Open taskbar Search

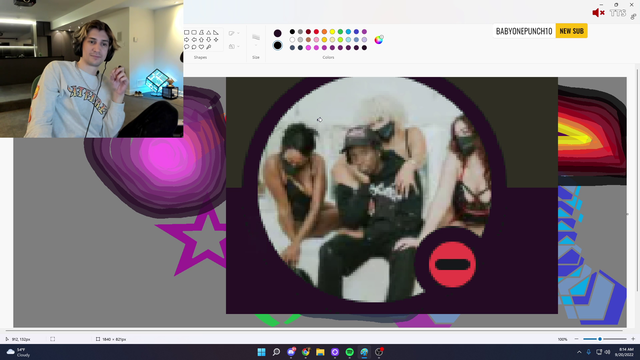tap(276, 352)
